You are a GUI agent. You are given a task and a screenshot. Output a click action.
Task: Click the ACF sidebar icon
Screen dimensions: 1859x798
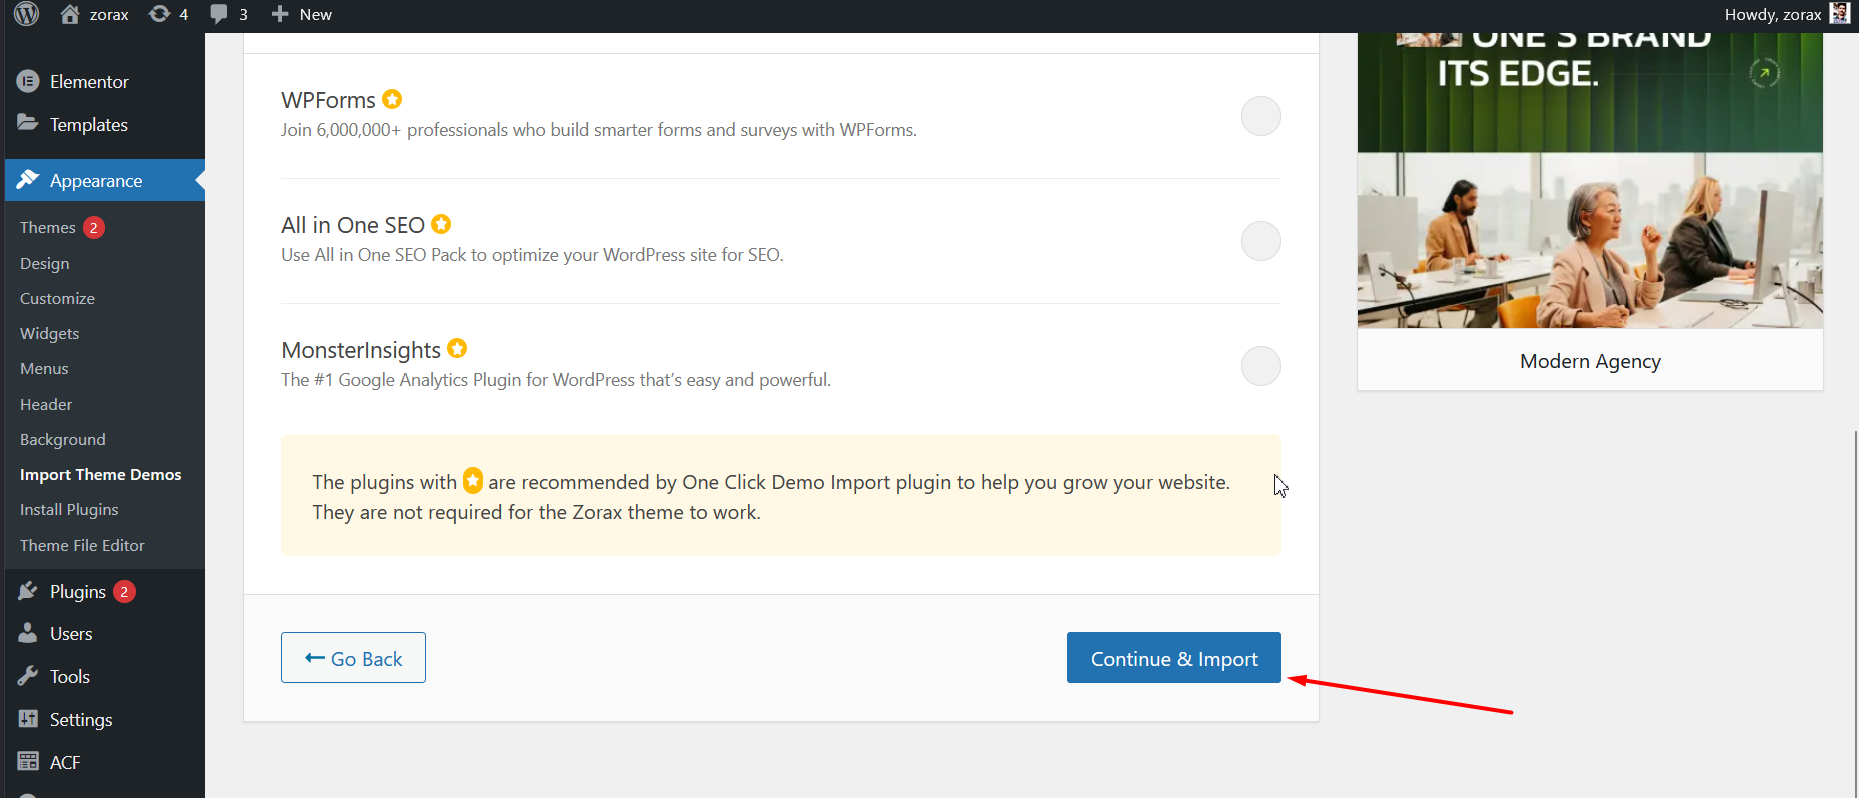(28, 762)
